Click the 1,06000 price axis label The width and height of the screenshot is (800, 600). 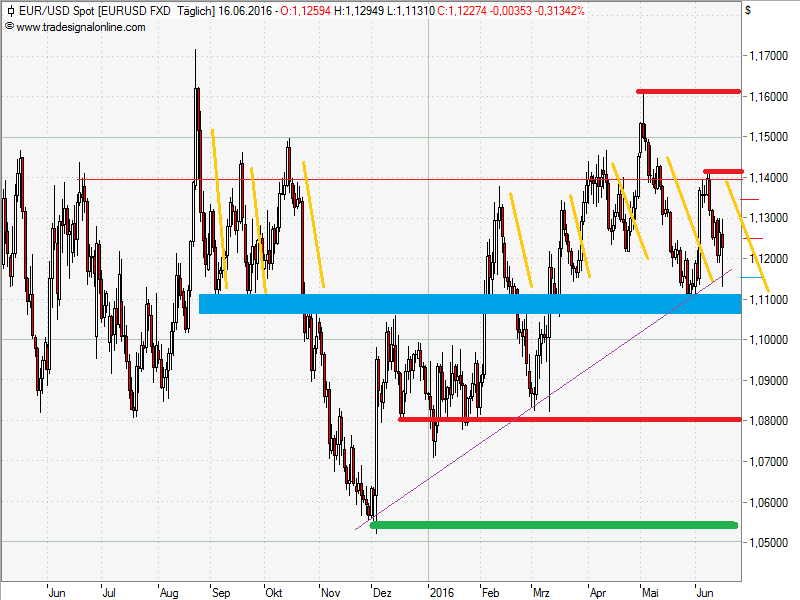pyautogui.click(x=768, y=503)
